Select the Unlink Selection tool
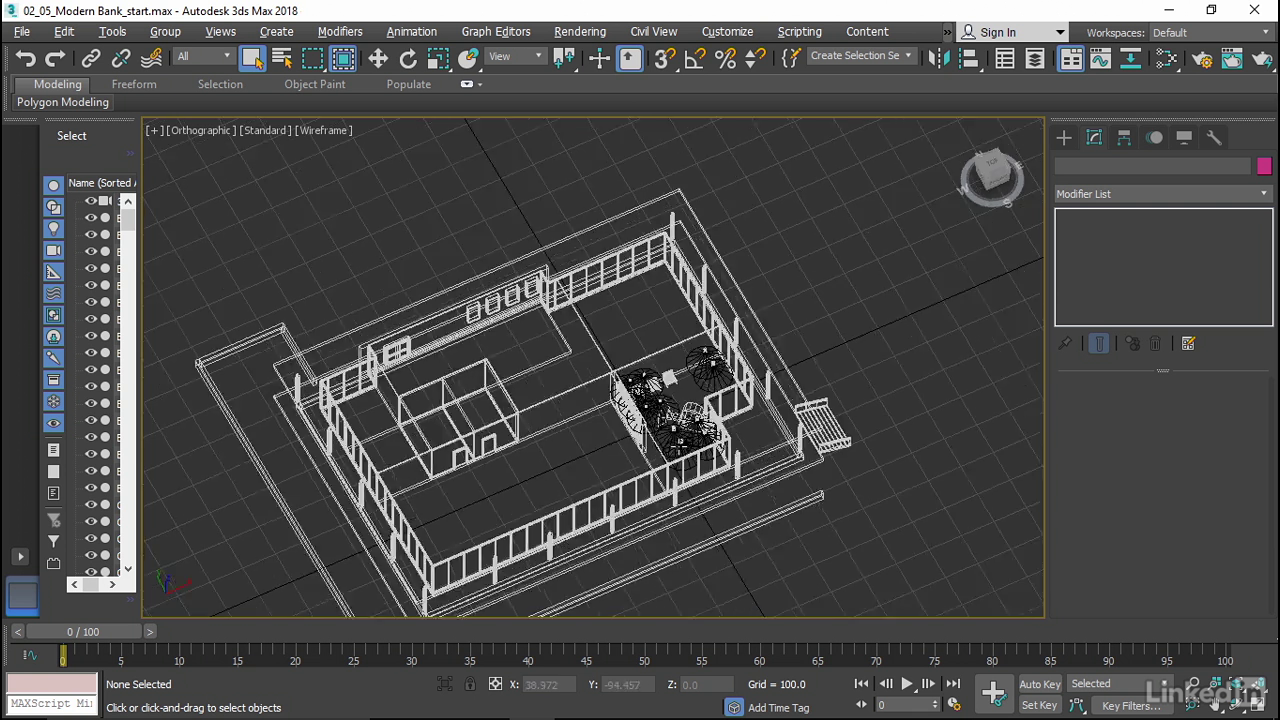The height and width of the screenshot is (720, 1280). click(121, 59)
